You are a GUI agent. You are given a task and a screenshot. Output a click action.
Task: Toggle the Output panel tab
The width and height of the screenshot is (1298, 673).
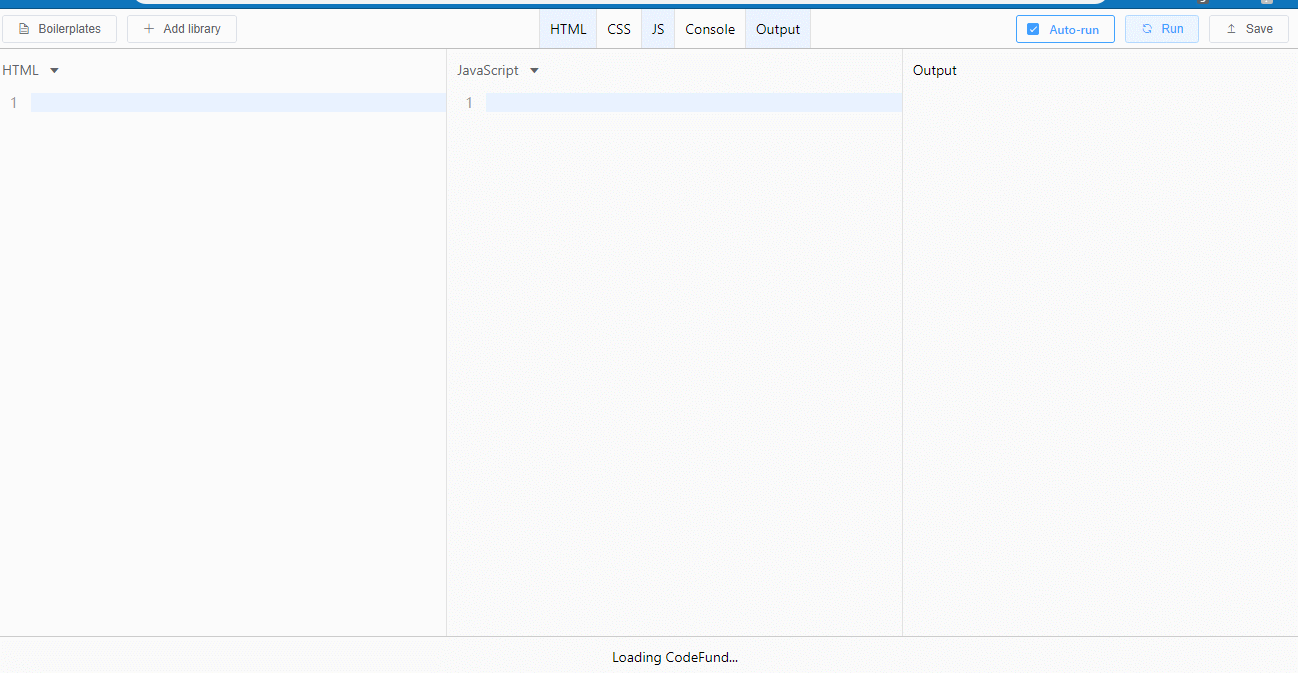pyautogui.click(x=778, y=29)
